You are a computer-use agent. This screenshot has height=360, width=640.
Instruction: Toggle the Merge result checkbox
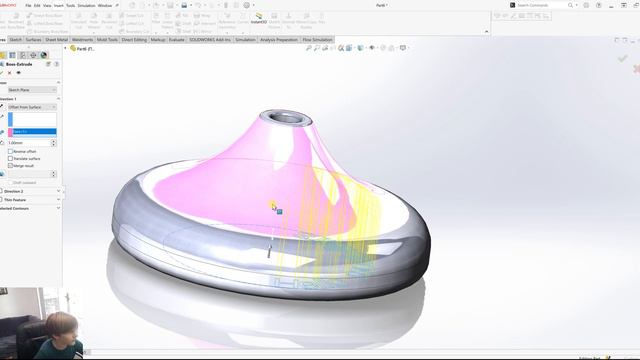[x=10, y=166]
